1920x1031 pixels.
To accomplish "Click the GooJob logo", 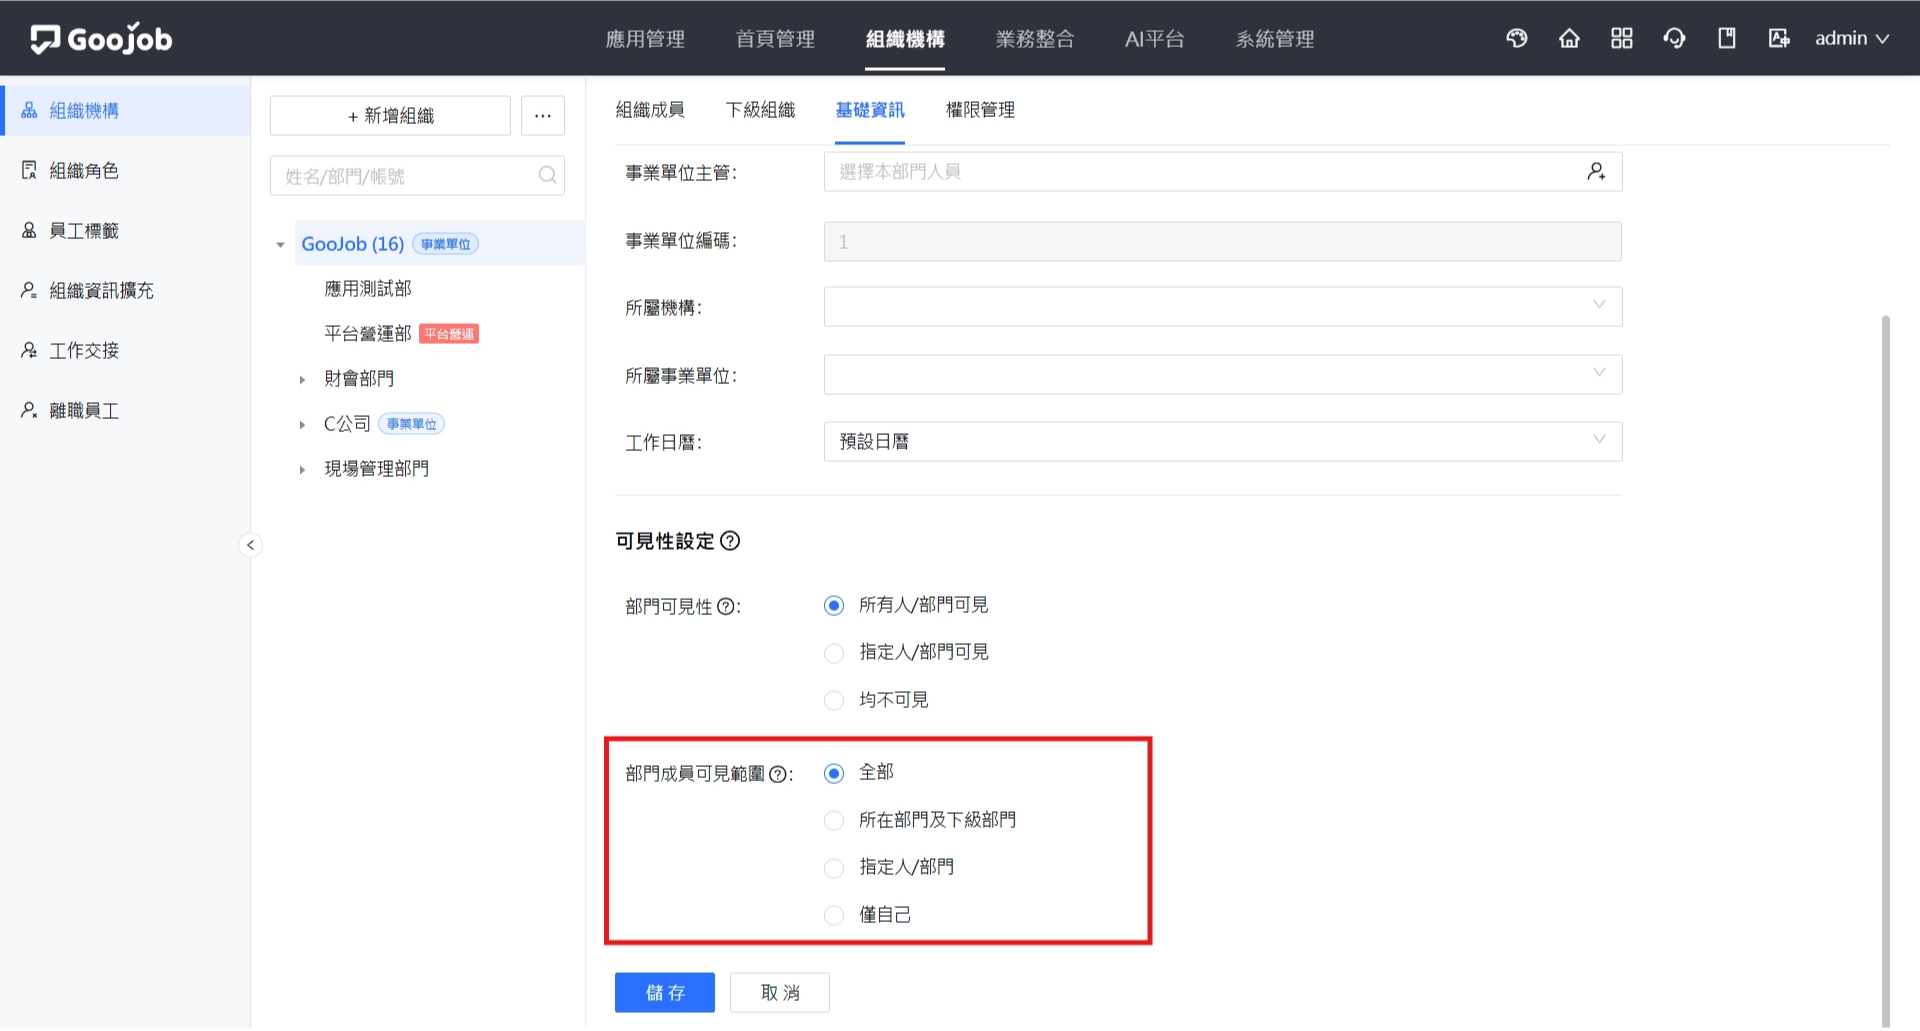I will 101,39.
